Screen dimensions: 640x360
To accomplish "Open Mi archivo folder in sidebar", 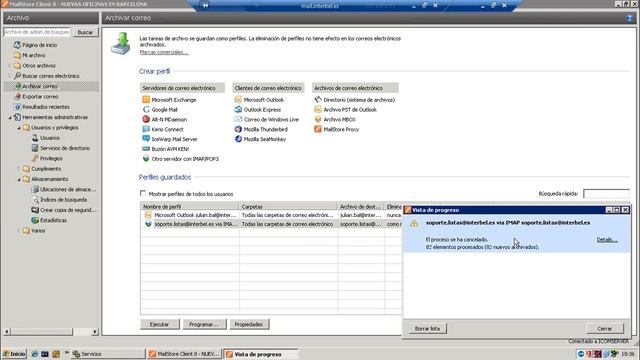I will [x=33, y=55].
